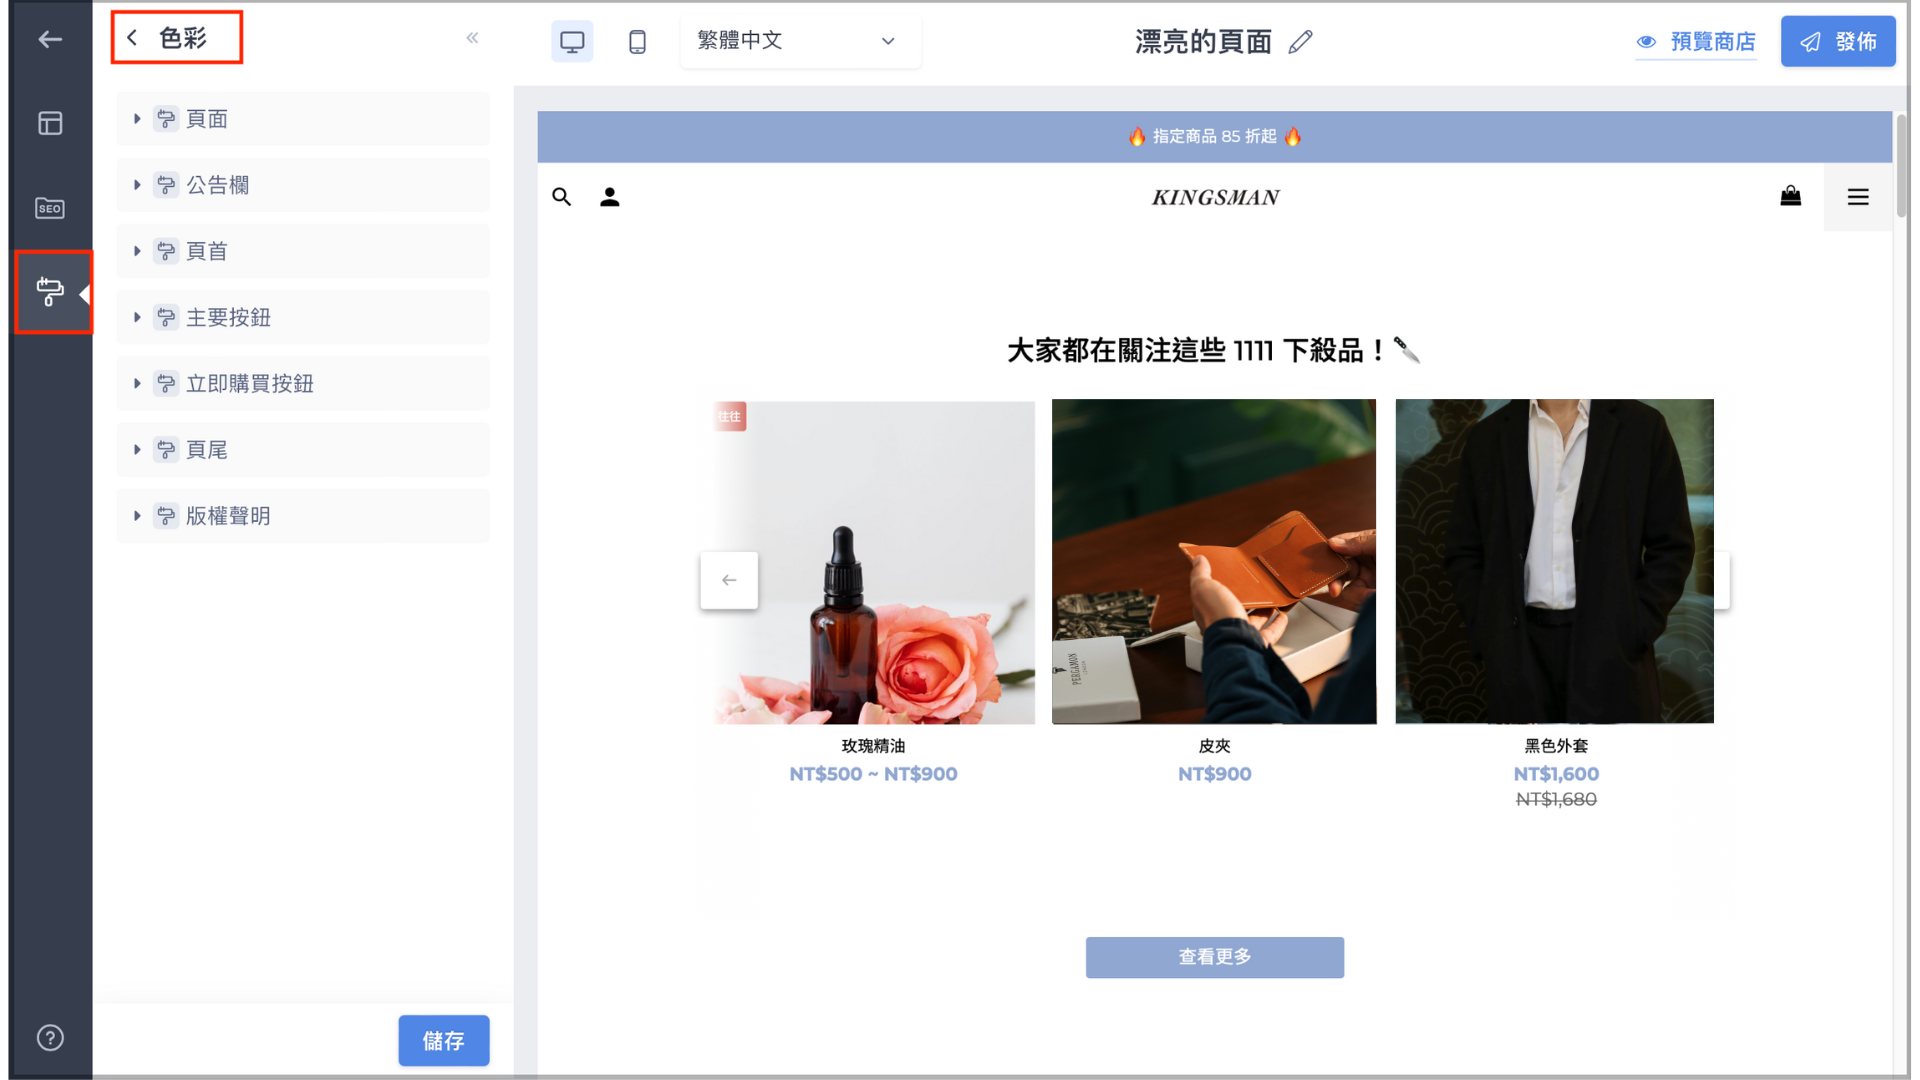Click the 玫瑰精油 product thumbnail
Screen dimensions: 1920x1080
[872, 561]
